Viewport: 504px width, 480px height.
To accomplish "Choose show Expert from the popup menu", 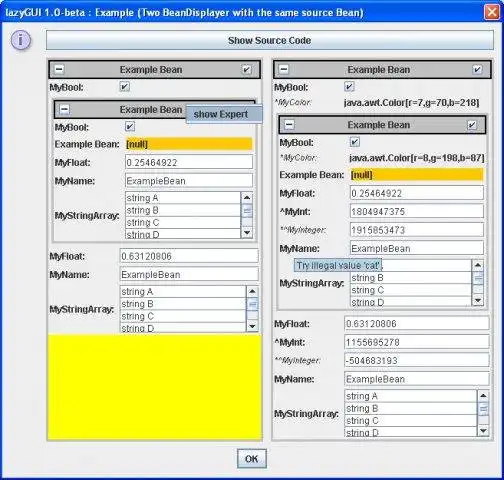I will 224,114.
